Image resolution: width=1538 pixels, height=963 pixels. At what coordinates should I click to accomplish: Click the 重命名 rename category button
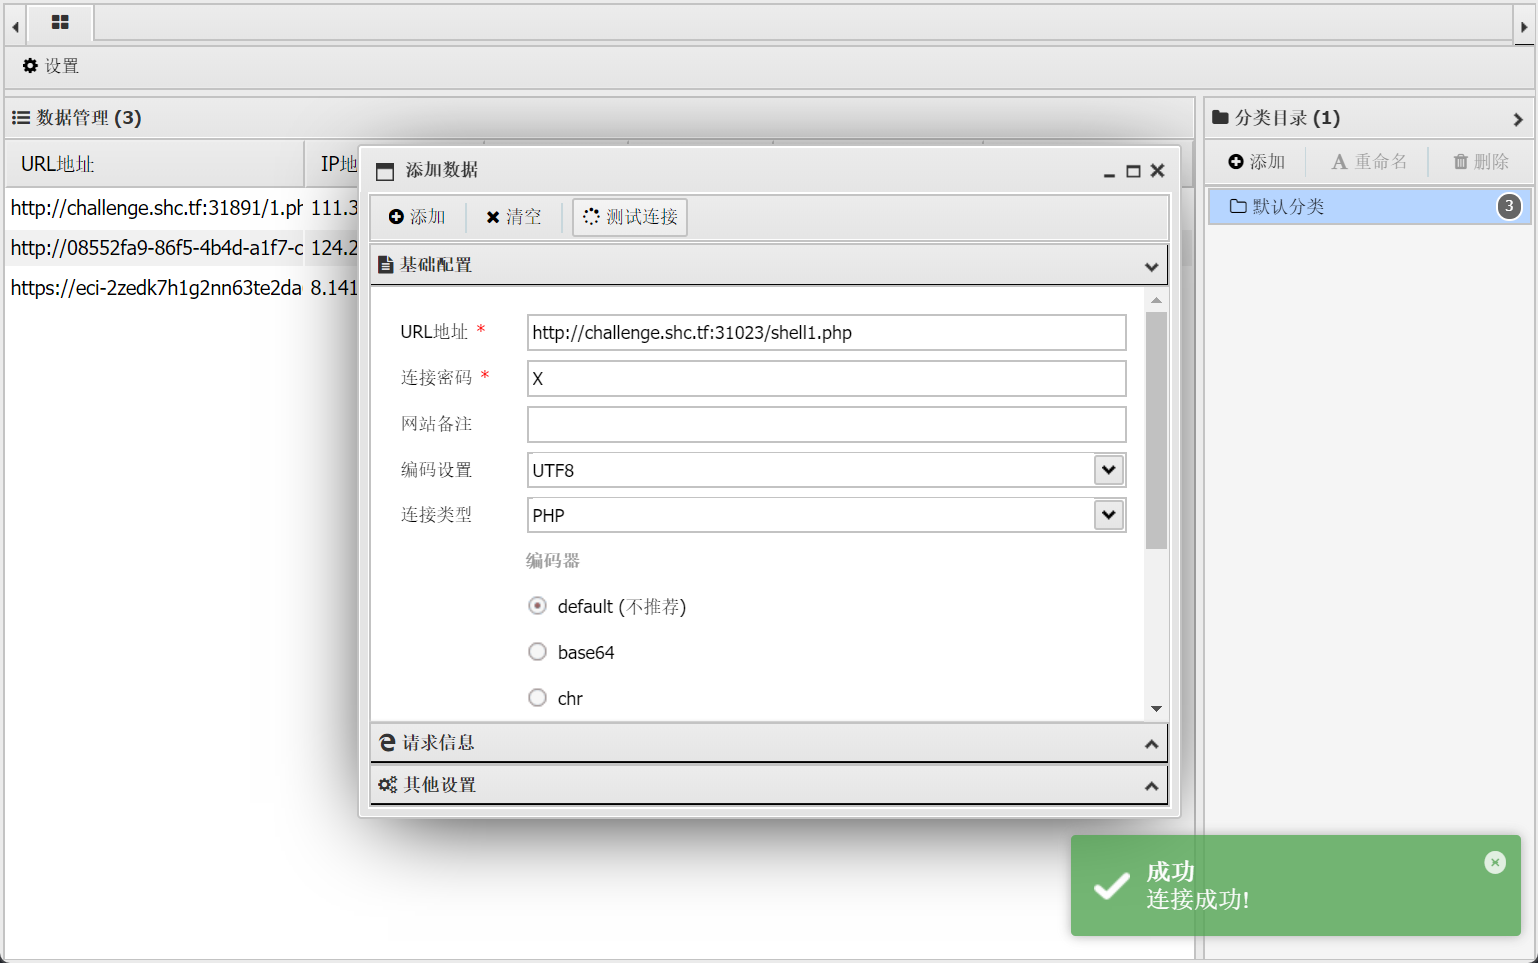point(1369,162)
